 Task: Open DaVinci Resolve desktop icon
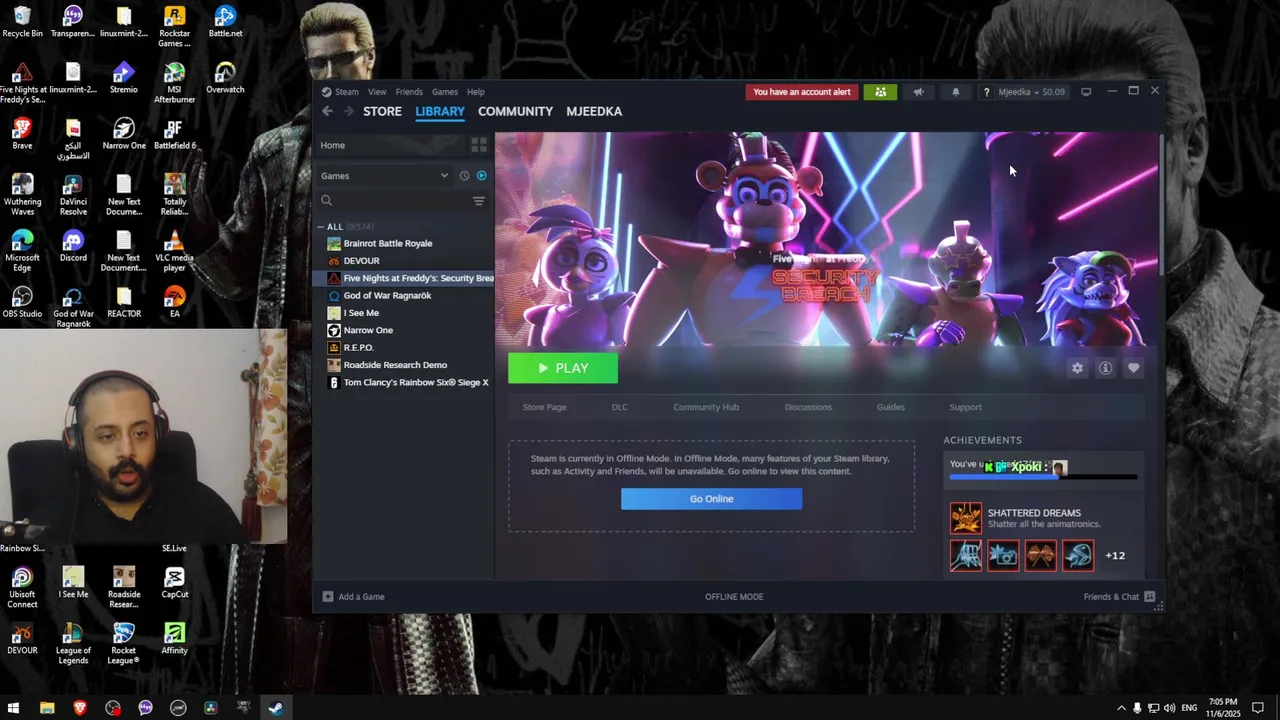coord(73,195)
